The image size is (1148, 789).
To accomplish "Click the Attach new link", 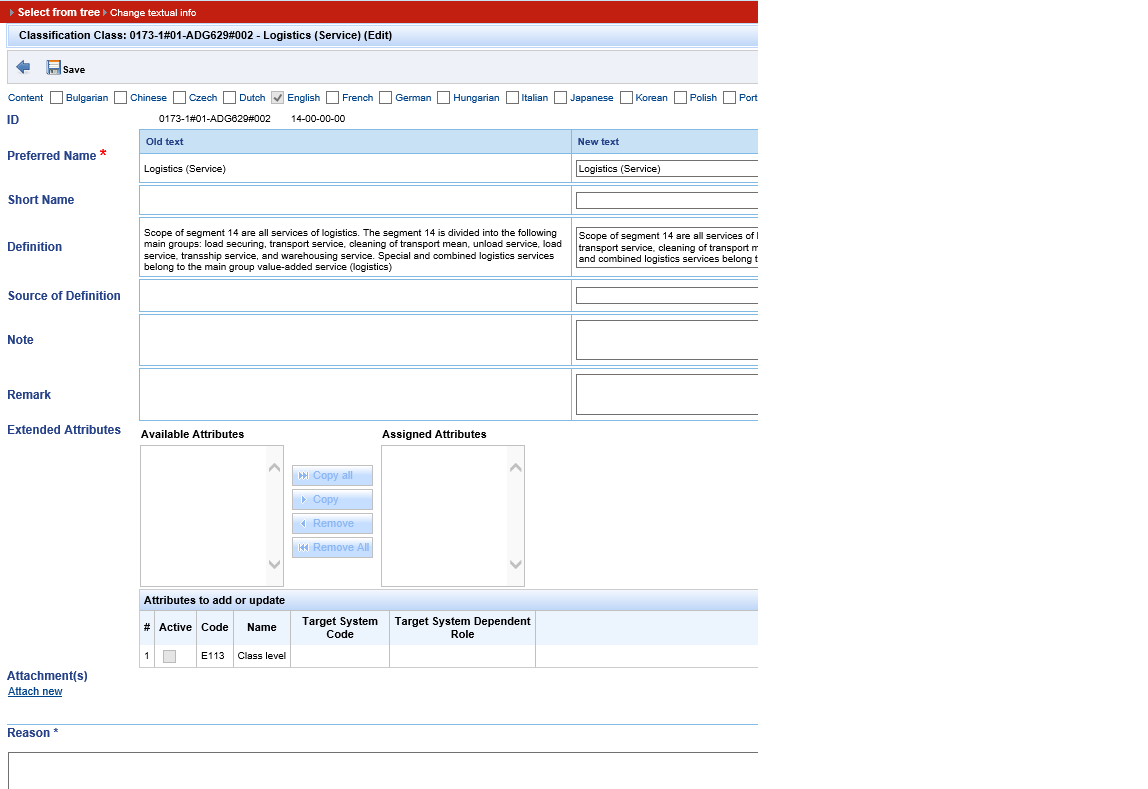I will tap(35, 691).
